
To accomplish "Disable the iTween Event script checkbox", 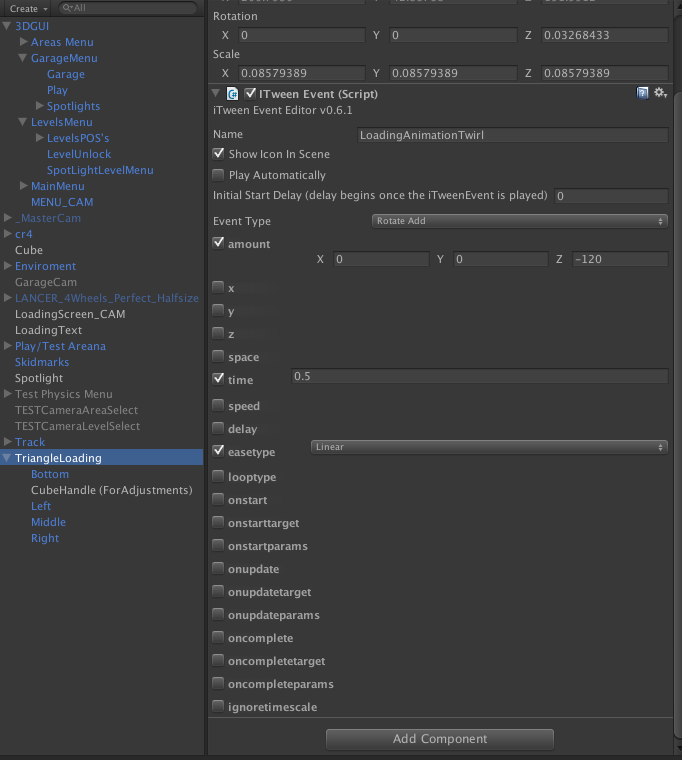I will [x=250, y=93].
